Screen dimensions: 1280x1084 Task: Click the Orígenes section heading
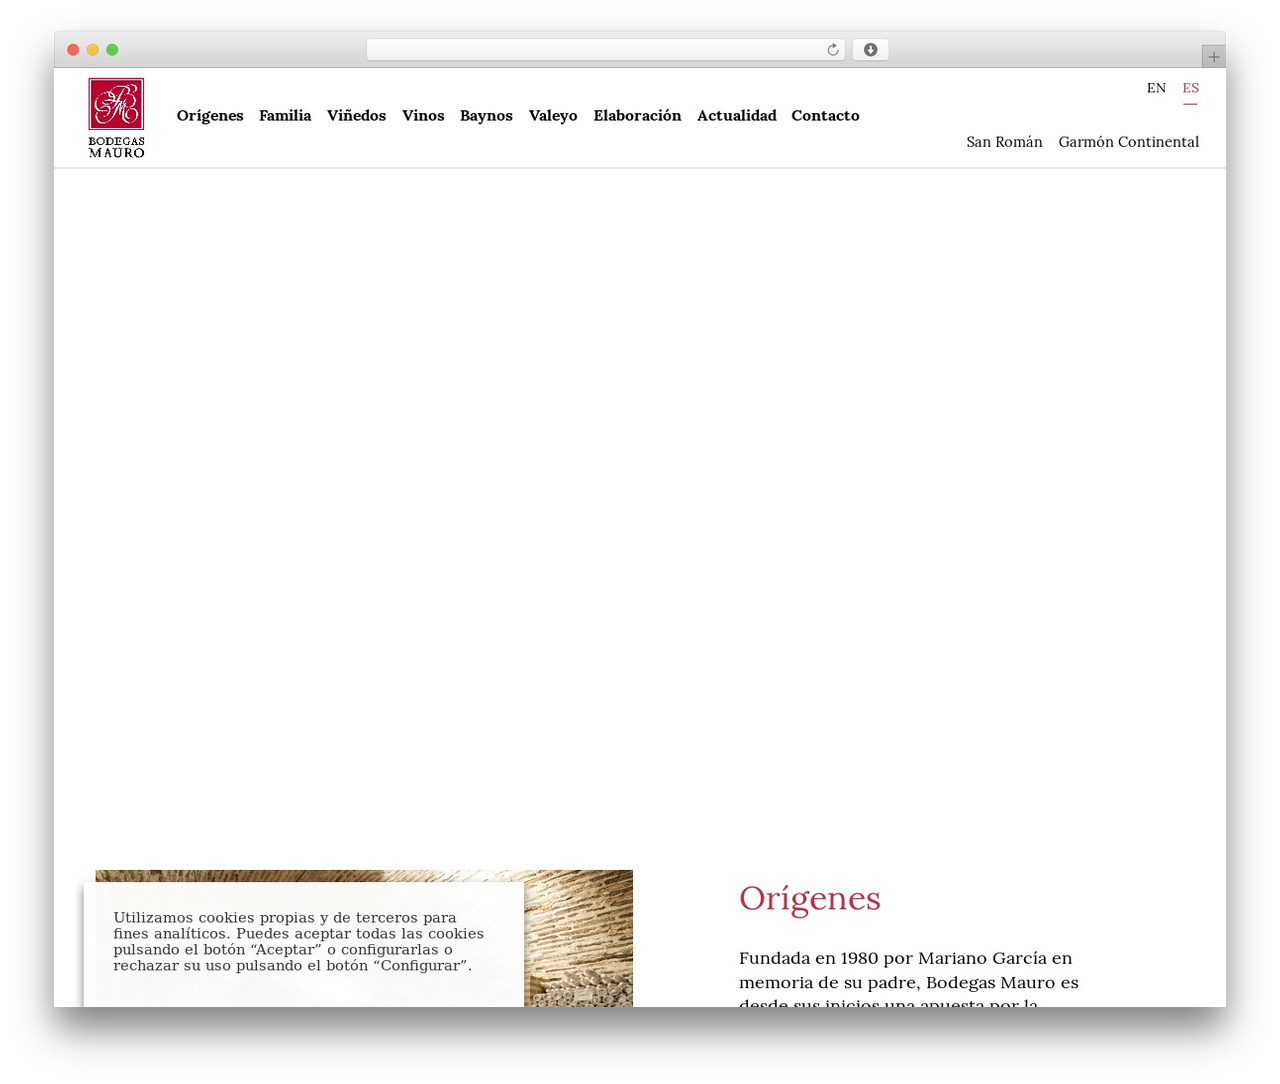point(810,898)
